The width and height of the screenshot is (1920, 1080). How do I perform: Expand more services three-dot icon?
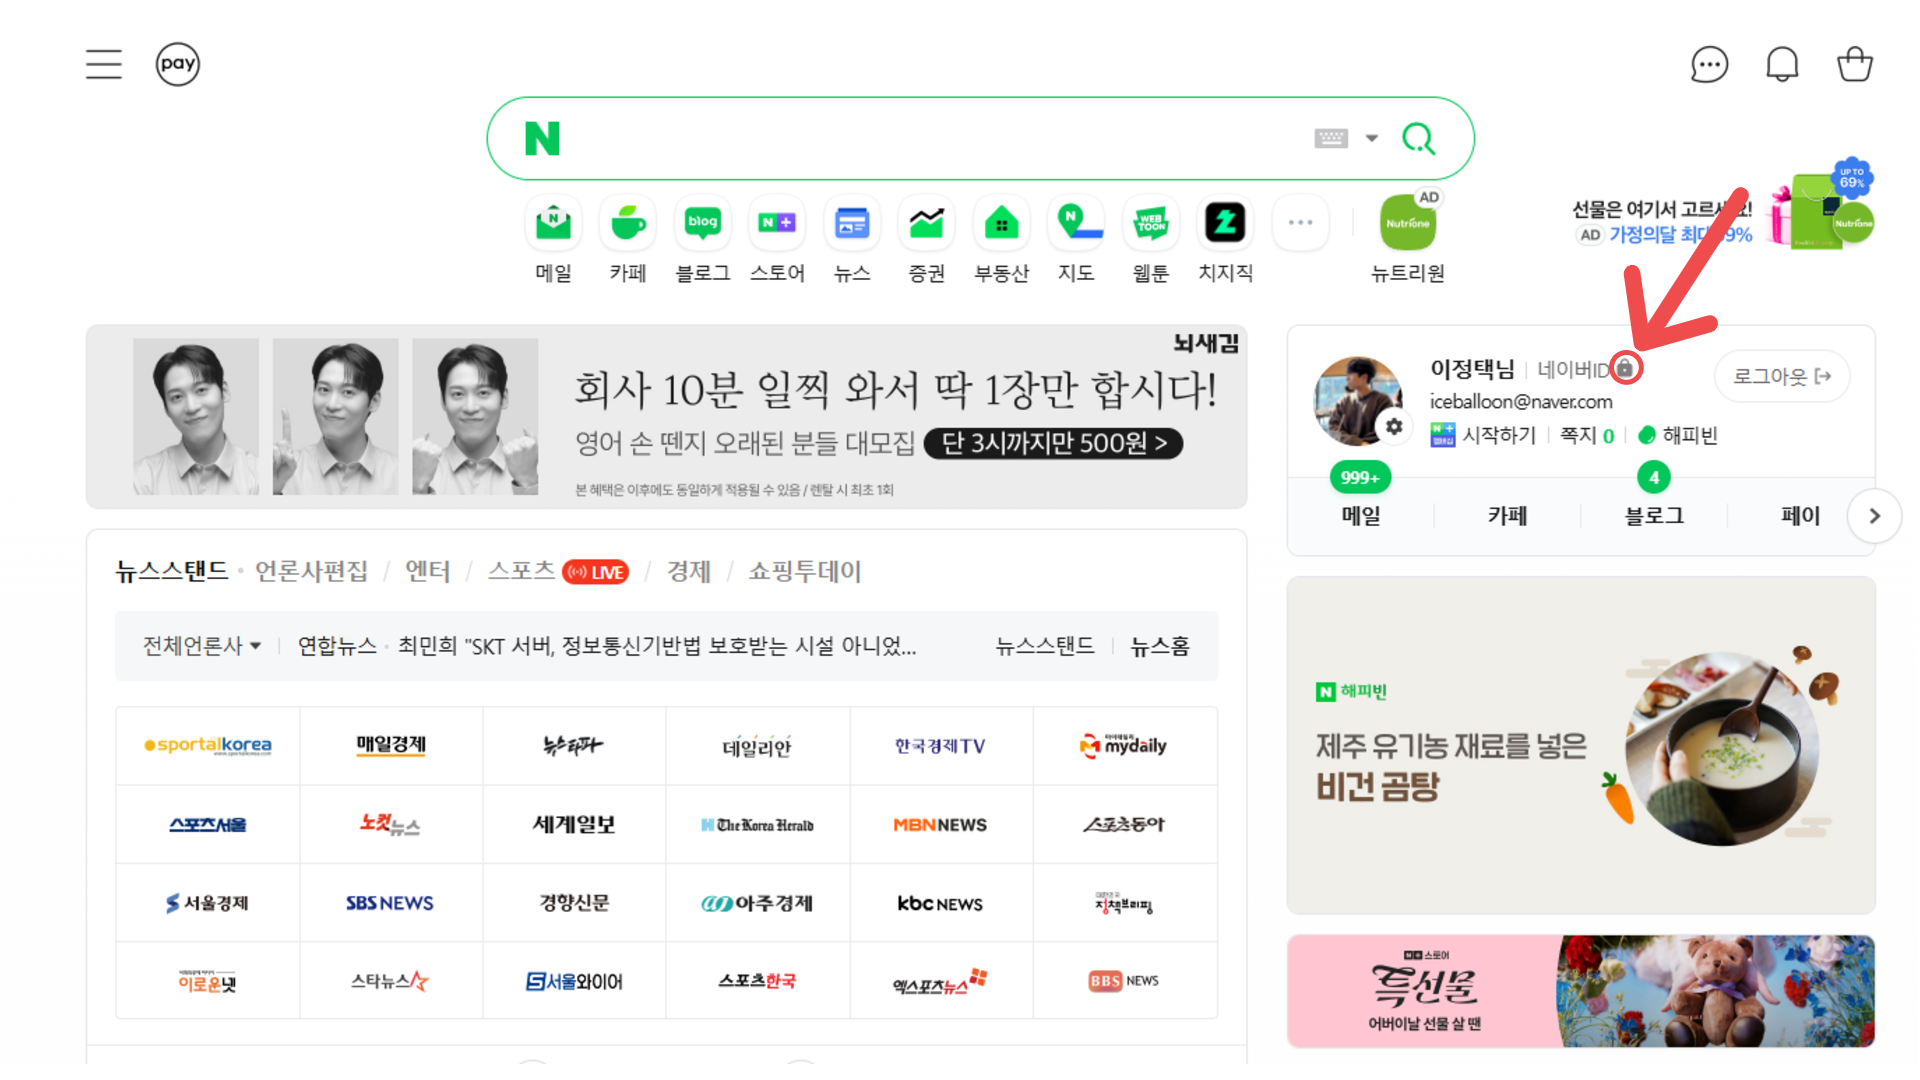click(1300, 222)
